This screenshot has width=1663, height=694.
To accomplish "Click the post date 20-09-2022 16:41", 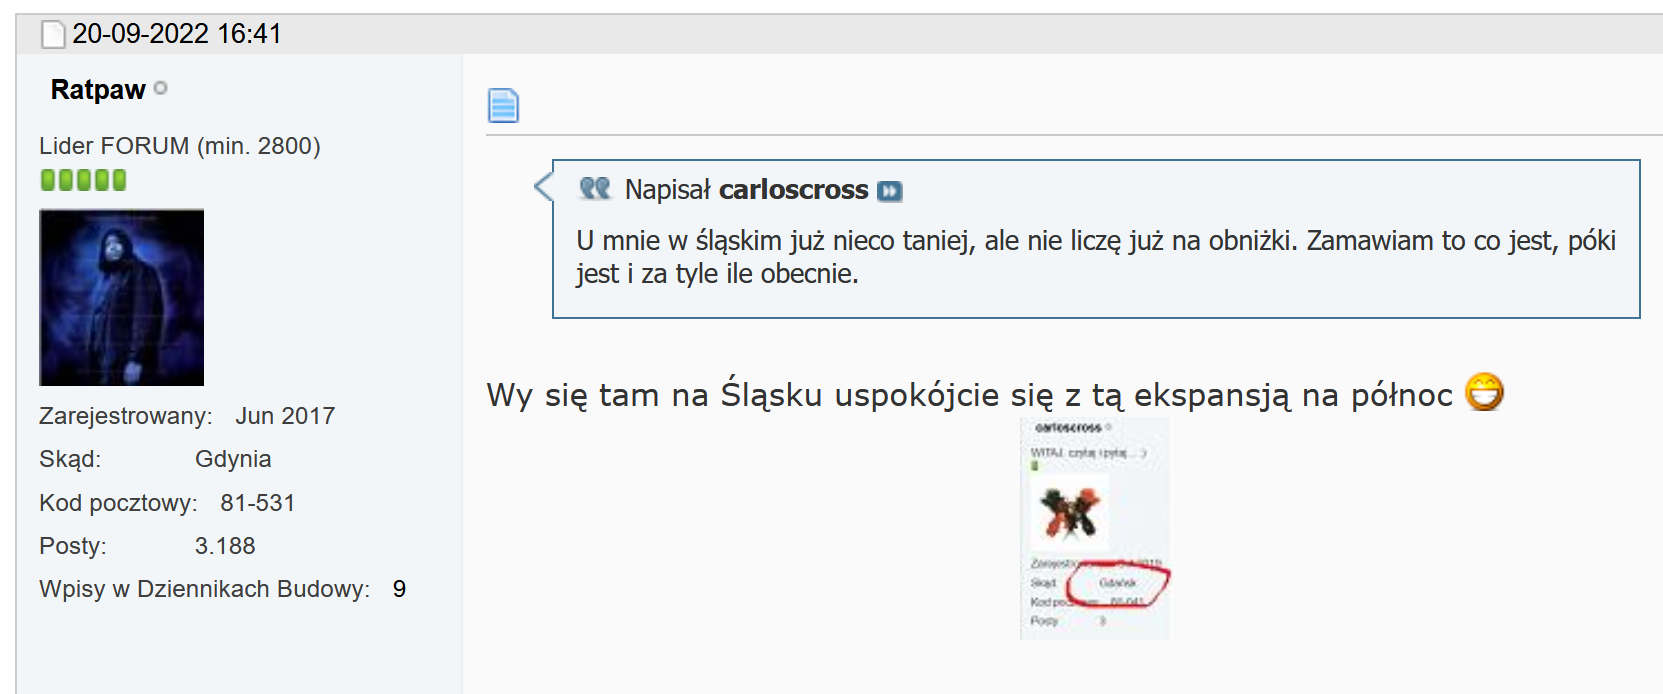I will [177, 34].
